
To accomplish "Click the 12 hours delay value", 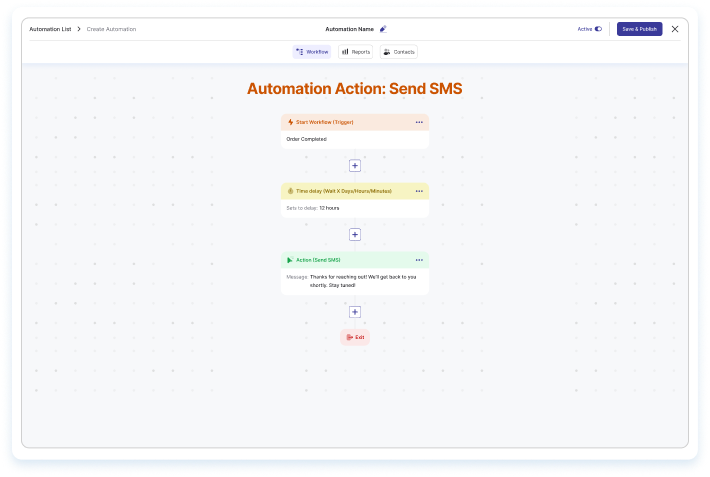I will [x=329, y=208].
